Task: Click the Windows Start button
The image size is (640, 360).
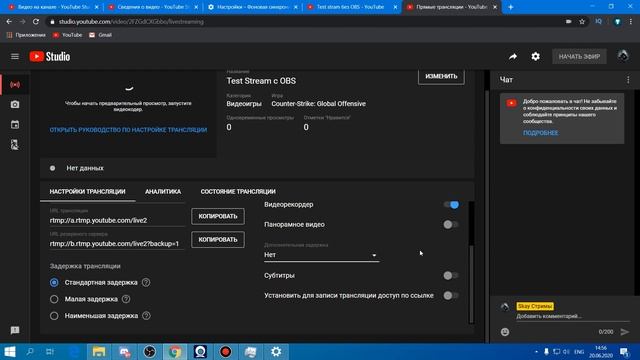Action: (x=10, y=351)
